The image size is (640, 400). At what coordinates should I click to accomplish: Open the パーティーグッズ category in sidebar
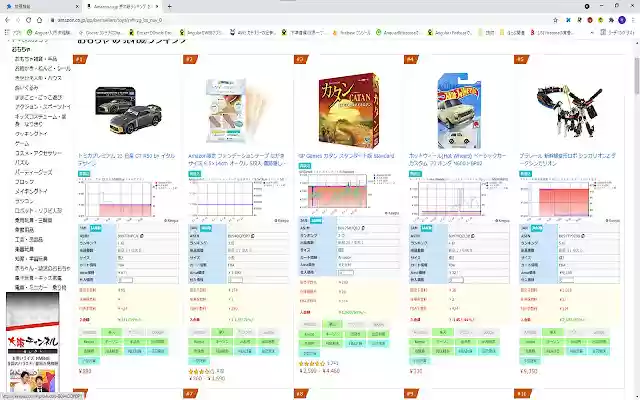[33, 172]
